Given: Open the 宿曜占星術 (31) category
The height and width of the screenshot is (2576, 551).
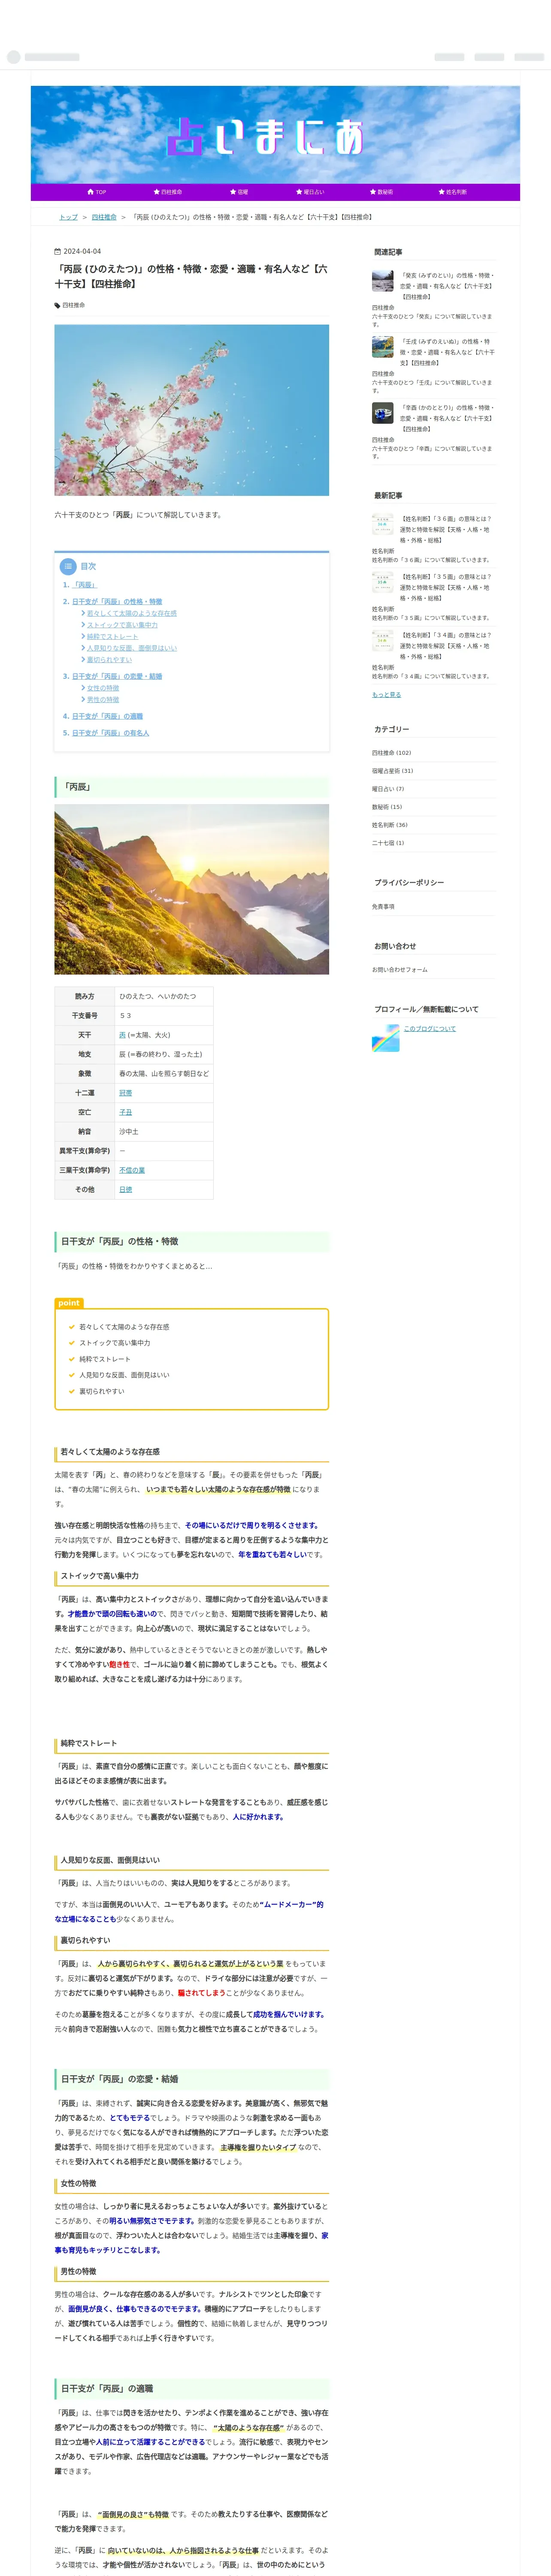Looking at the screenshot, I should coord(392,771).
